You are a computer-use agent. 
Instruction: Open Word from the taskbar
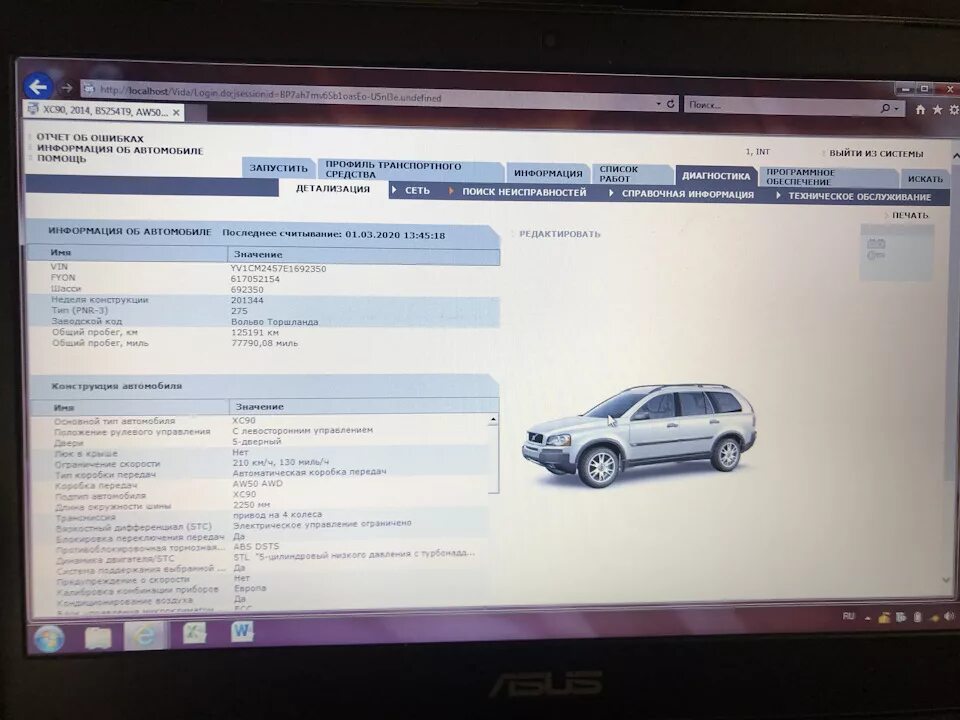242,631
